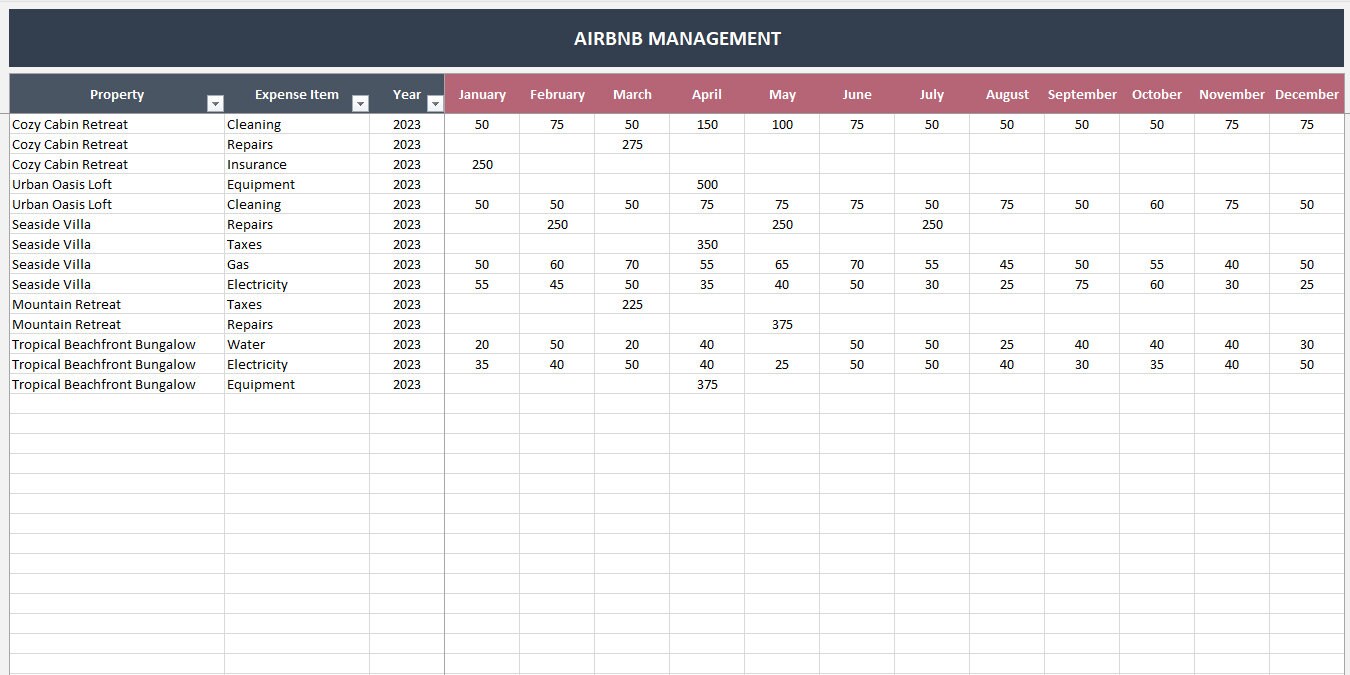Select the September column header
The width and height of the screenshot is (1350, 675).
(x=1082, y=94)
